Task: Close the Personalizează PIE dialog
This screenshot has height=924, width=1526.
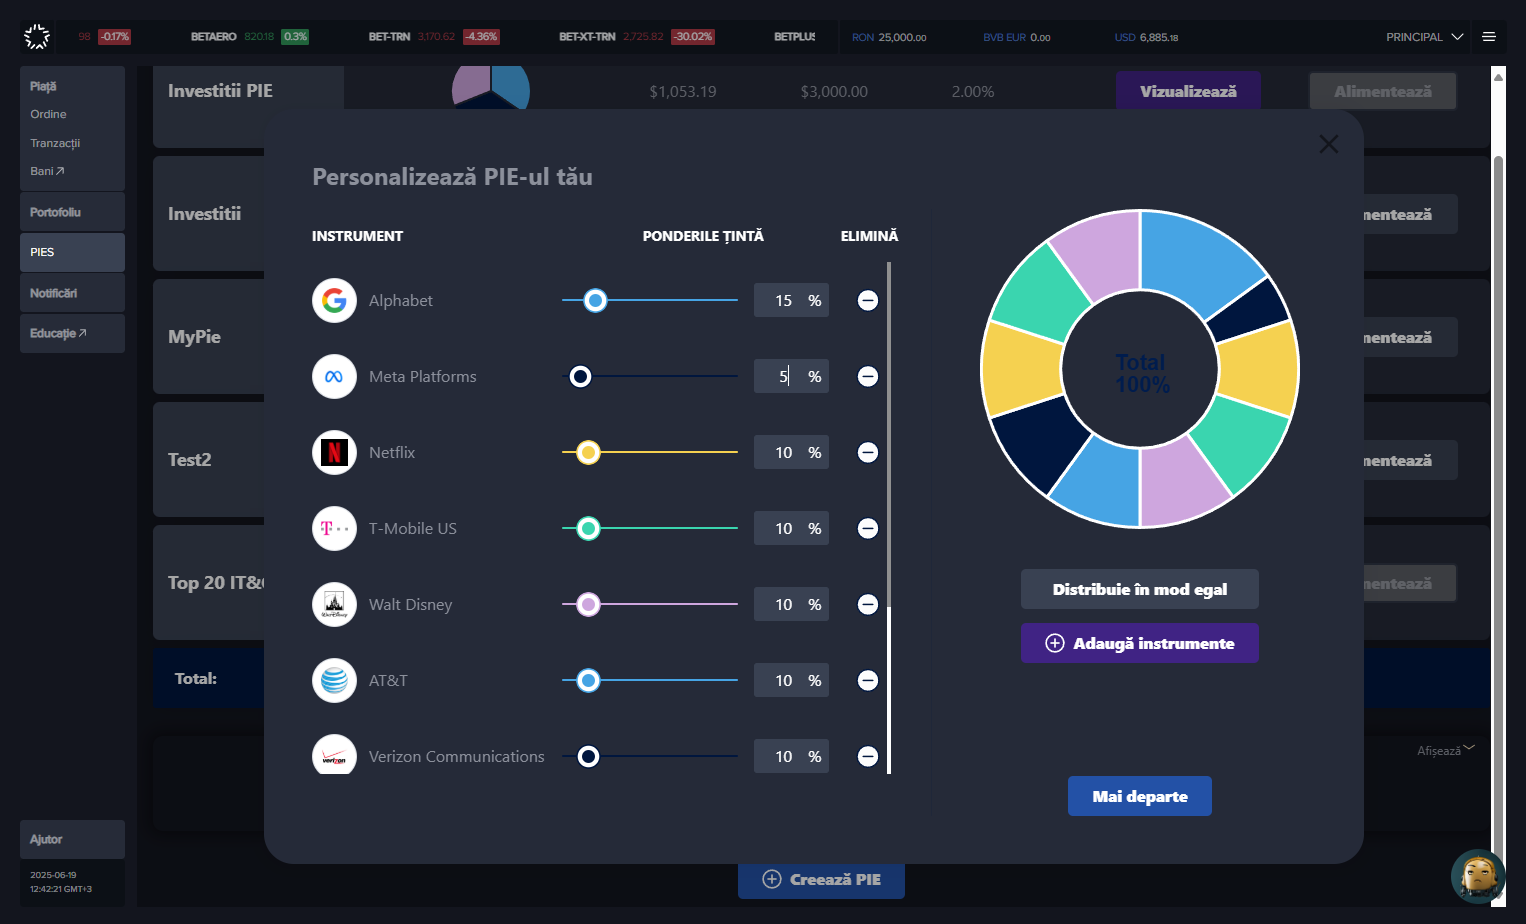Action: click(x=1329, y=144)
